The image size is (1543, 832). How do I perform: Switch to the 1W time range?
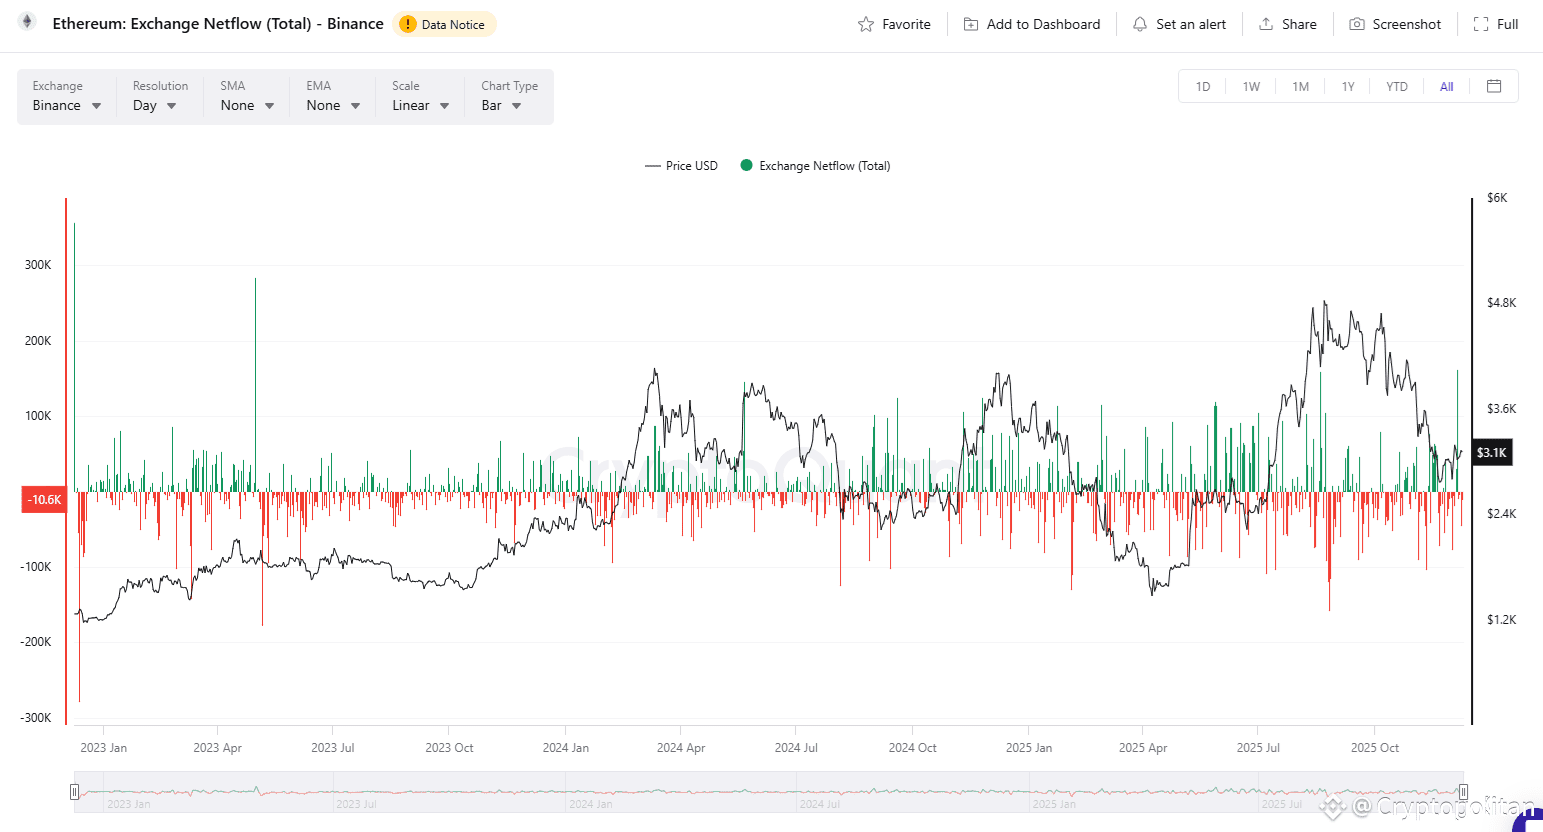pyautogui.click(x=1251, y=86)
